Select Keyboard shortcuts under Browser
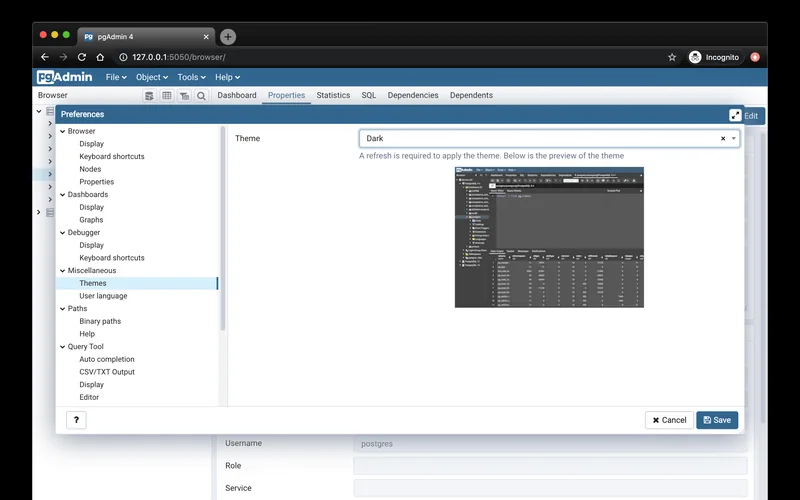Screen dimensions: 800x500 click(112, 156)
